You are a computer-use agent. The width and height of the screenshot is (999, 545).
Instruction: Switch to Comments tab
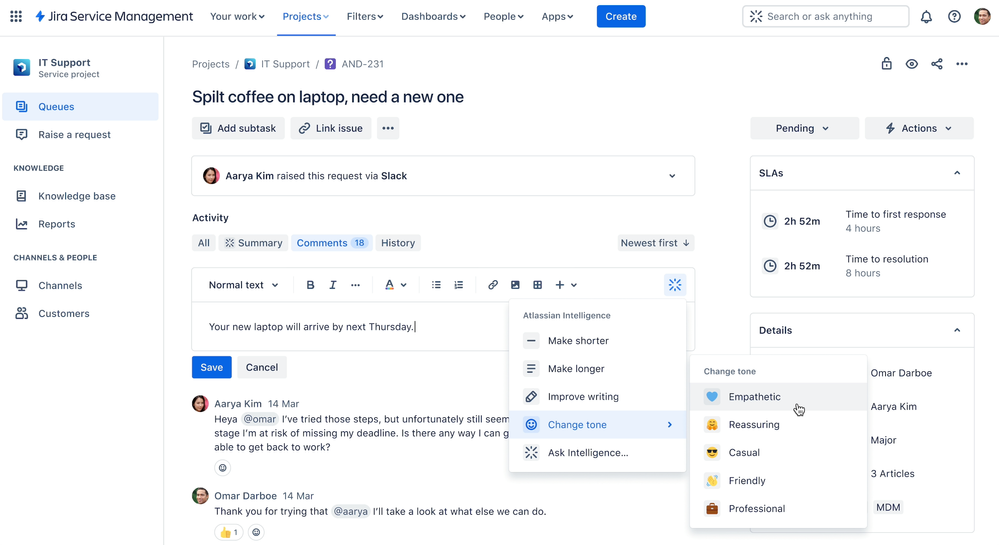[331, 243]
